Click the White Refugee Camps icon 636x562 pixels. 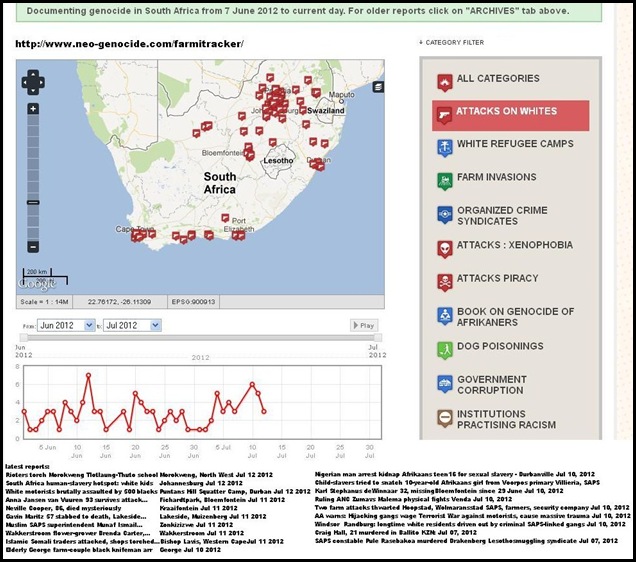[x=445, y=148]
